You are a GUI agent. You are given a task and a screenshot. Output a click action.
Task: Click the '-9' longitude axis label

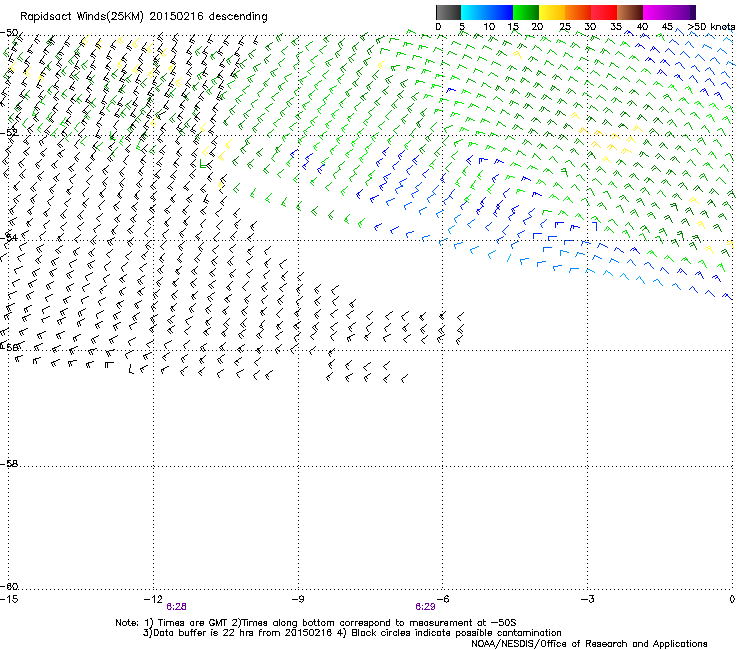point(297,599)
